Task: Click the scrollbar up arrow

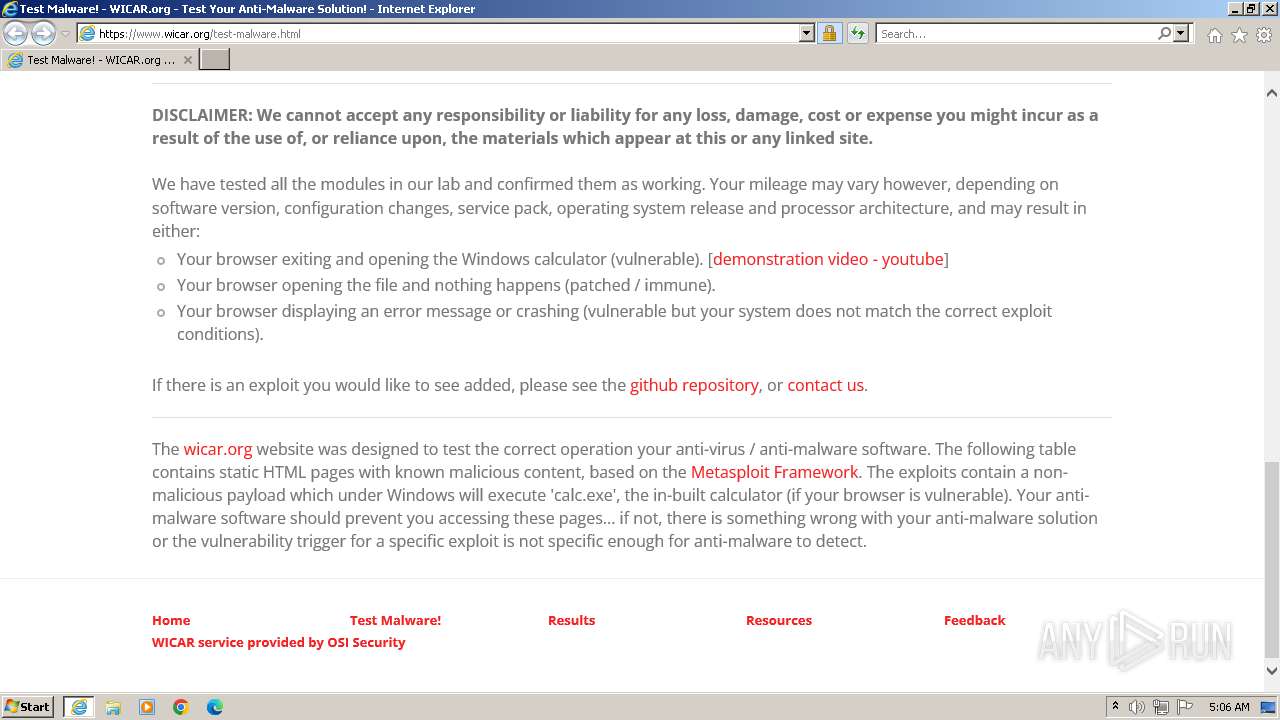Action: coord(1272,93)
